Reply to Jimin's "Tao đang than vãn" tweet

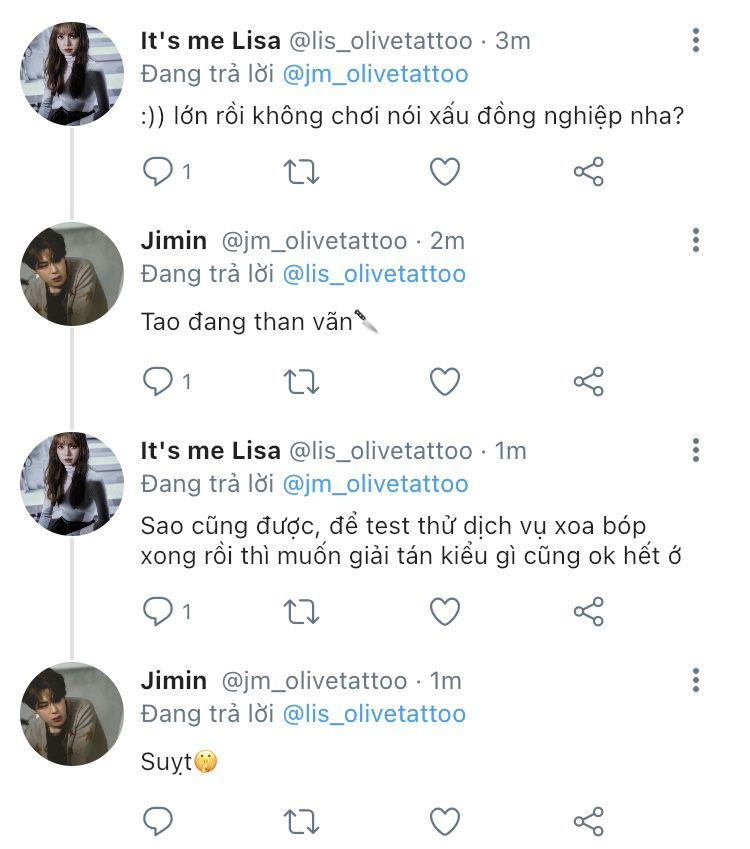(x=158, y=381)
